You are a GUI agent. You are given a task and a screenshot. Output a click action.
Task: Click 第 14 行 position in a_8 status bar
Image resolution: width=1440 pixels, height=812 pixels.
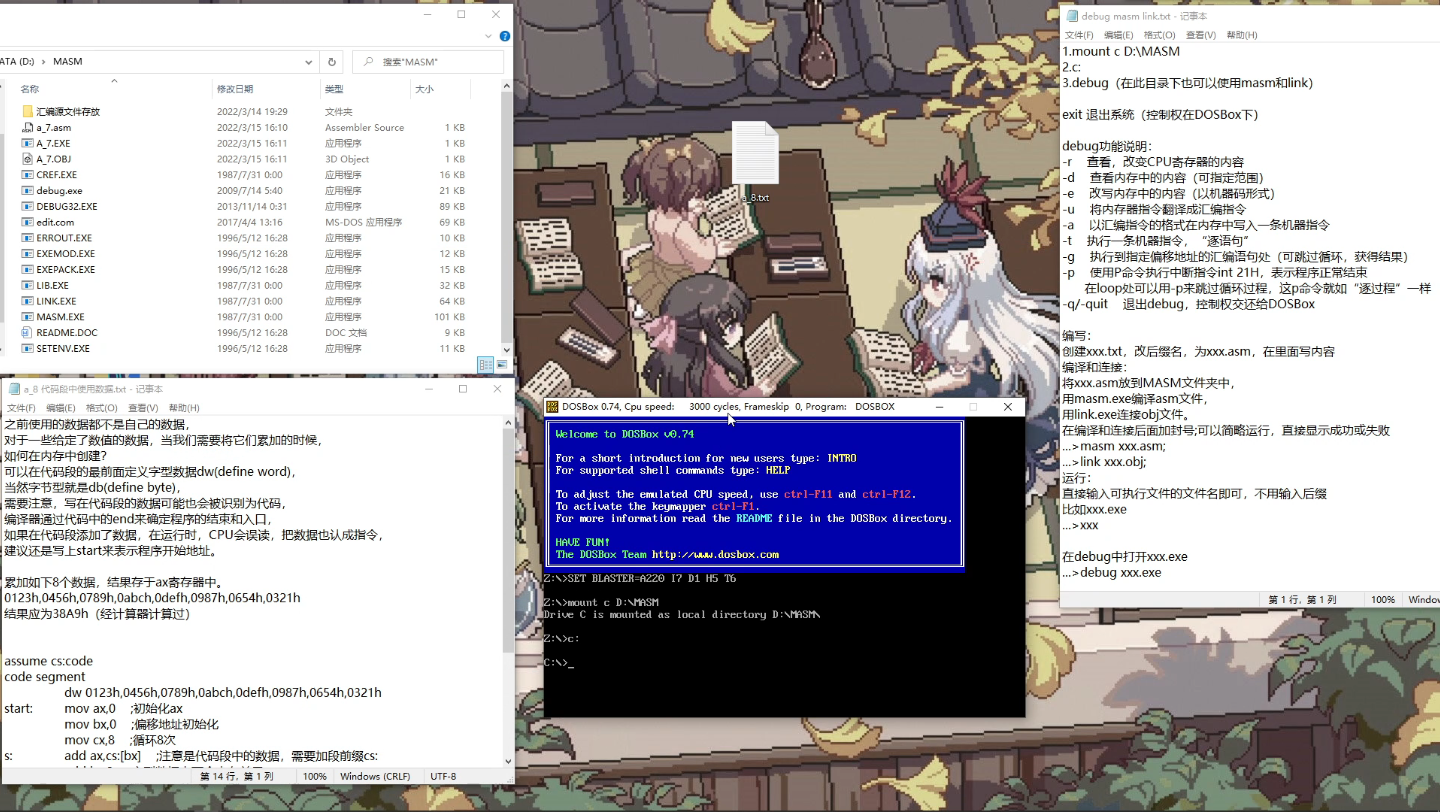point(237,777)
